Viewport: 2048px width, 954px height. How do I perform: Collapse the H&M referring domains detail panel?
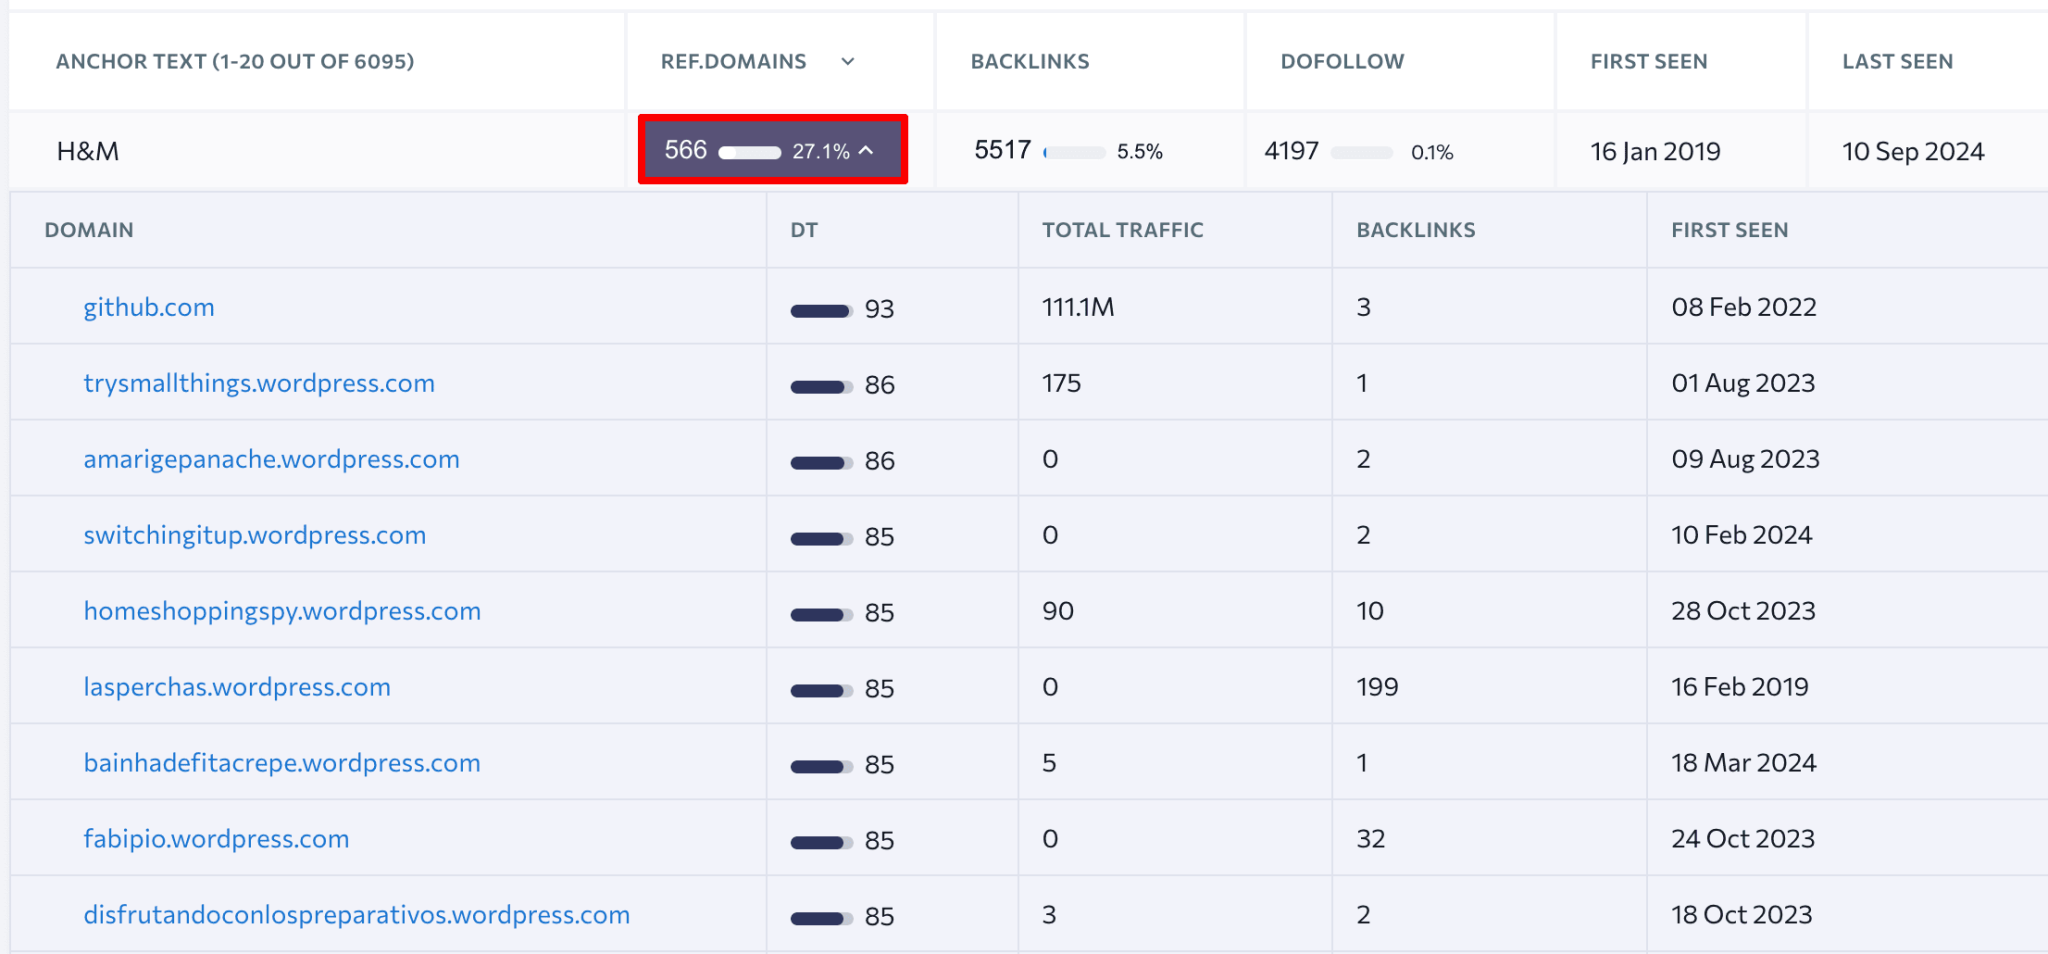866,150
